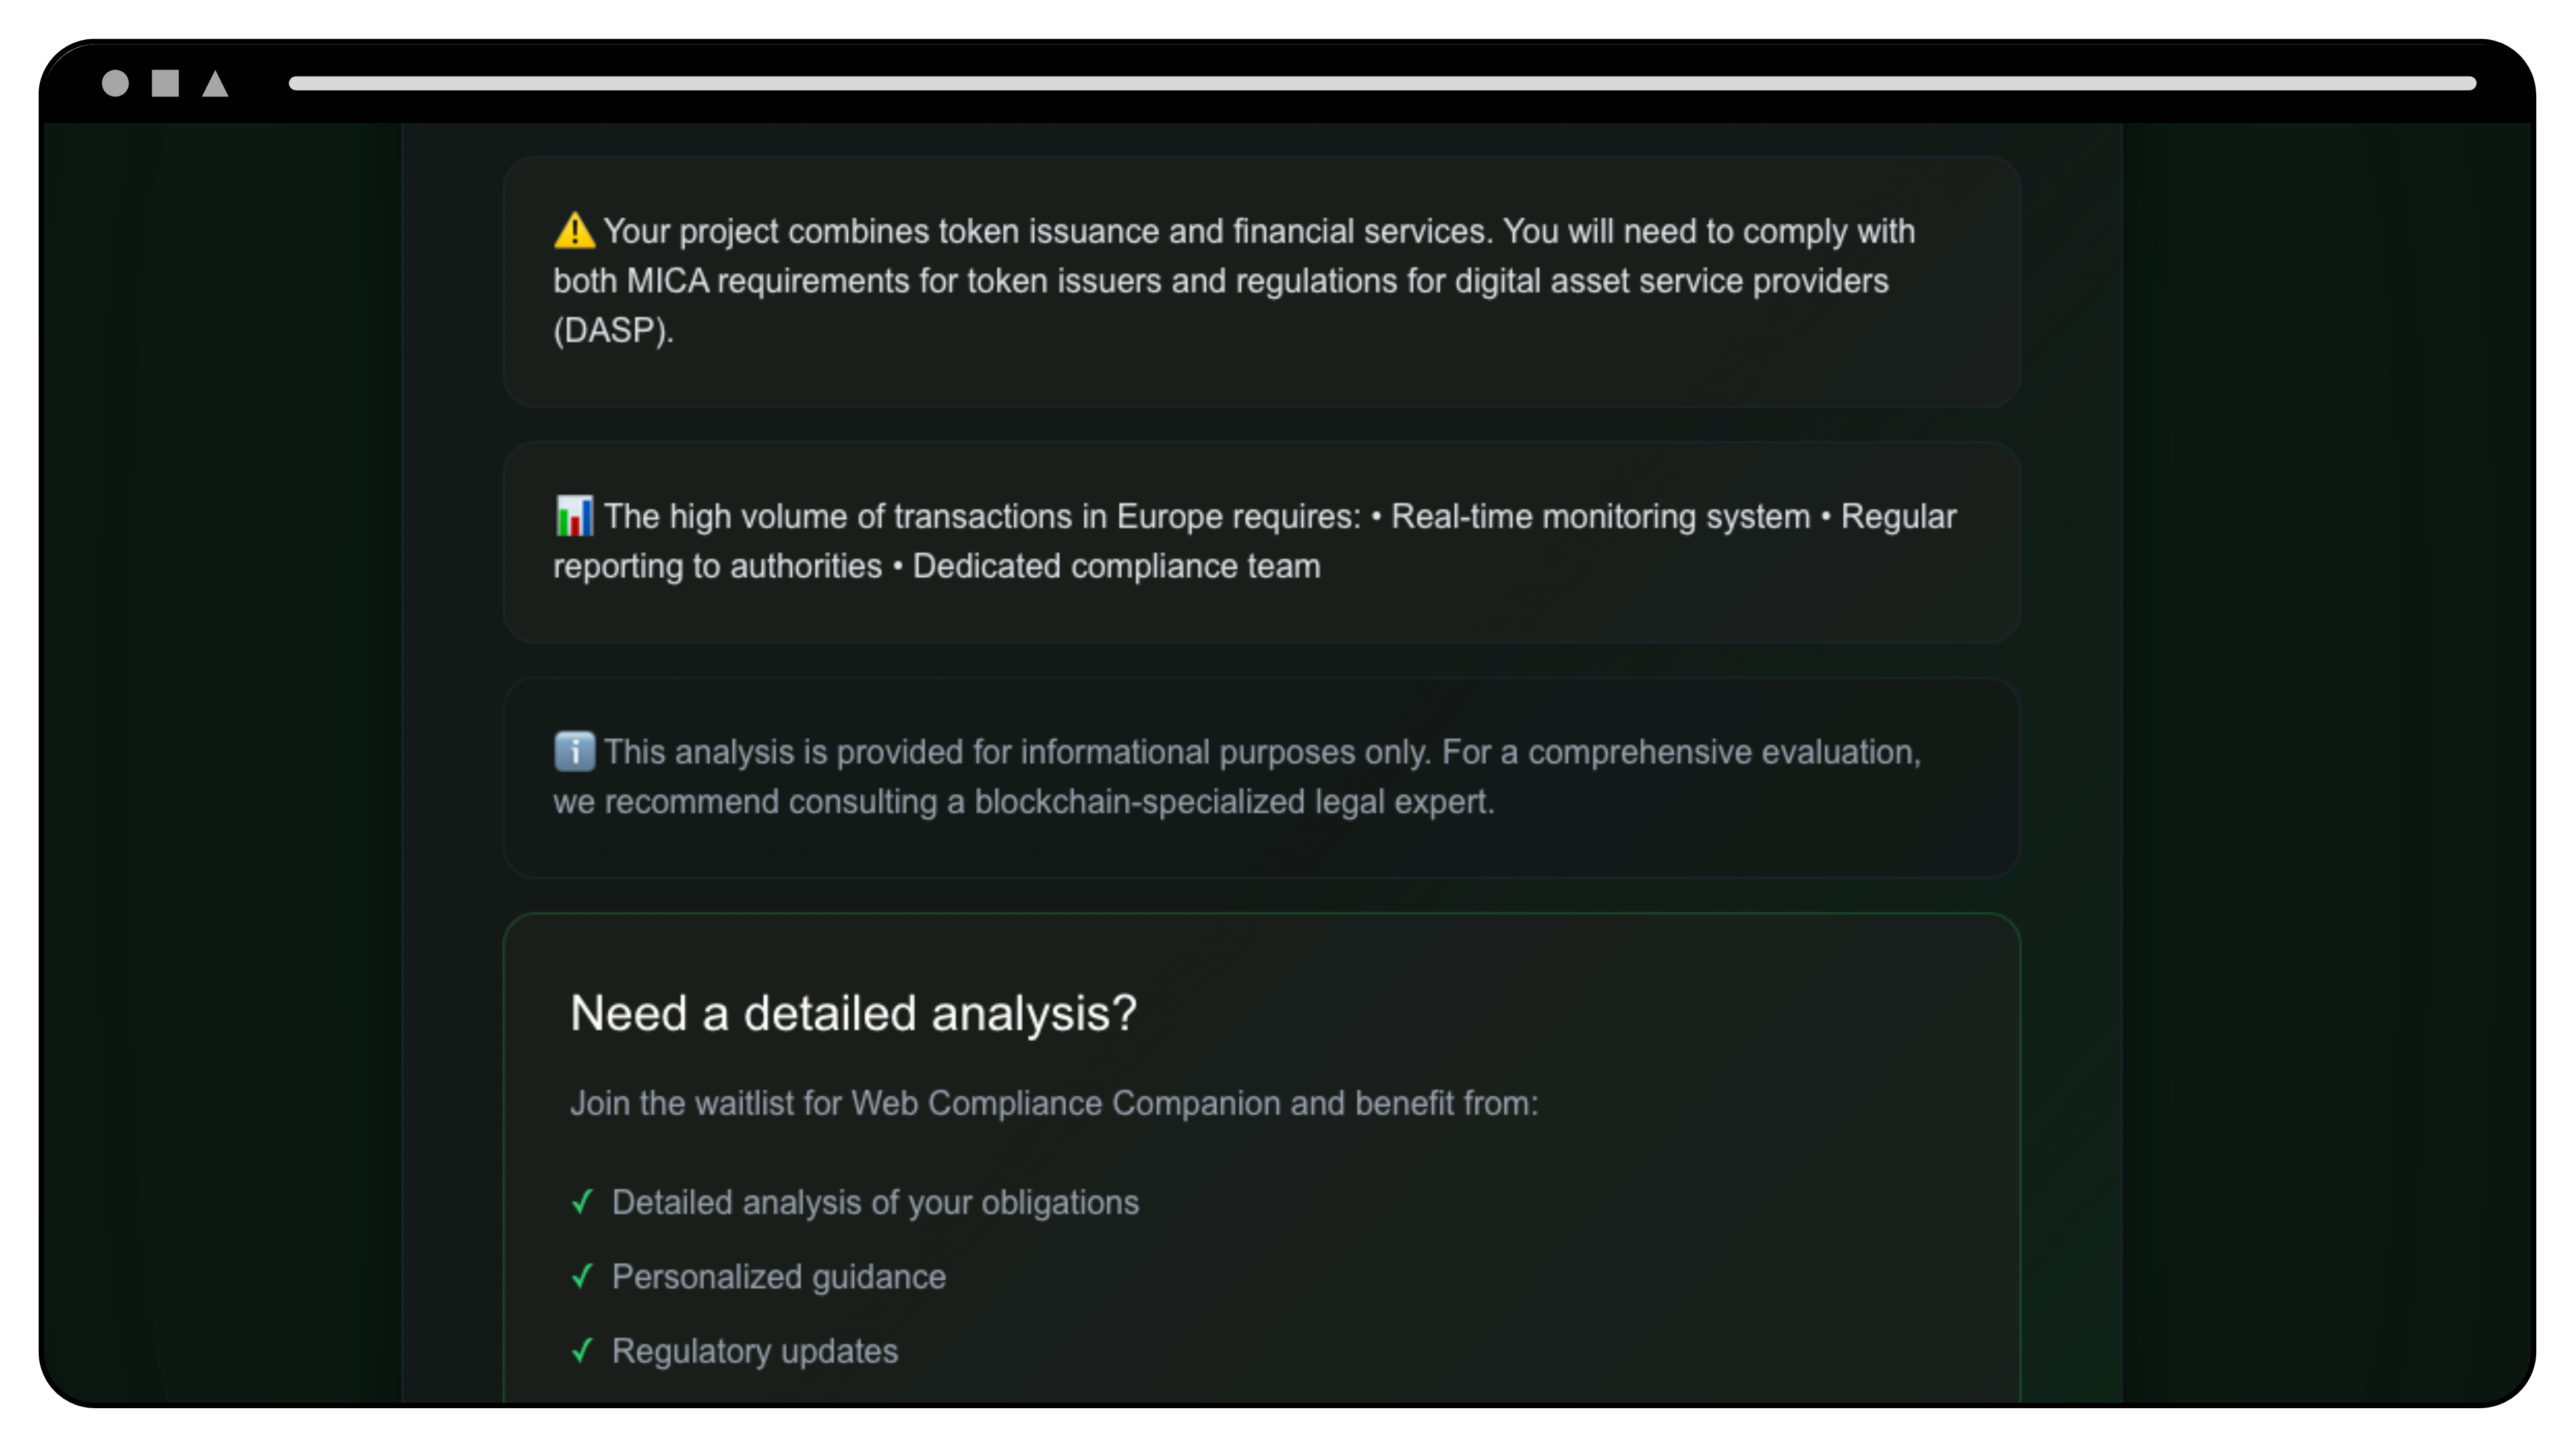Click the bar chart emoji icon
Viewport: 2576px width, 1448px height.
click(574, 516)
